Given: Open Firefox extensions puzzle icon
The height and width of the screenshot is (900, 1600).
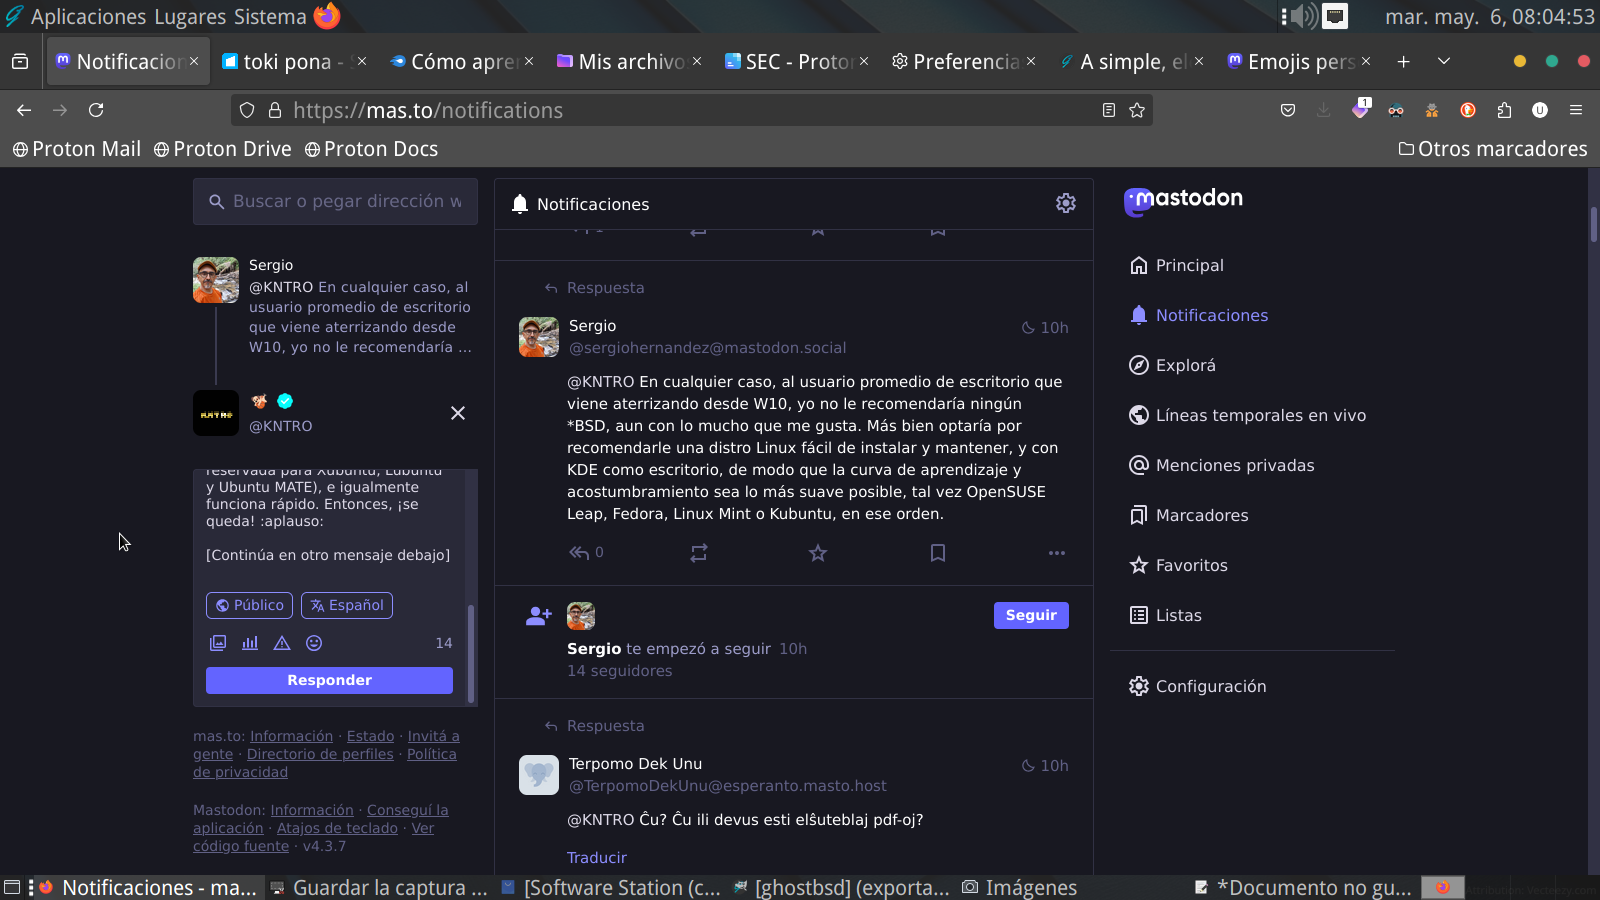Looking at the screenshot, I should (x=1504, y=110).
